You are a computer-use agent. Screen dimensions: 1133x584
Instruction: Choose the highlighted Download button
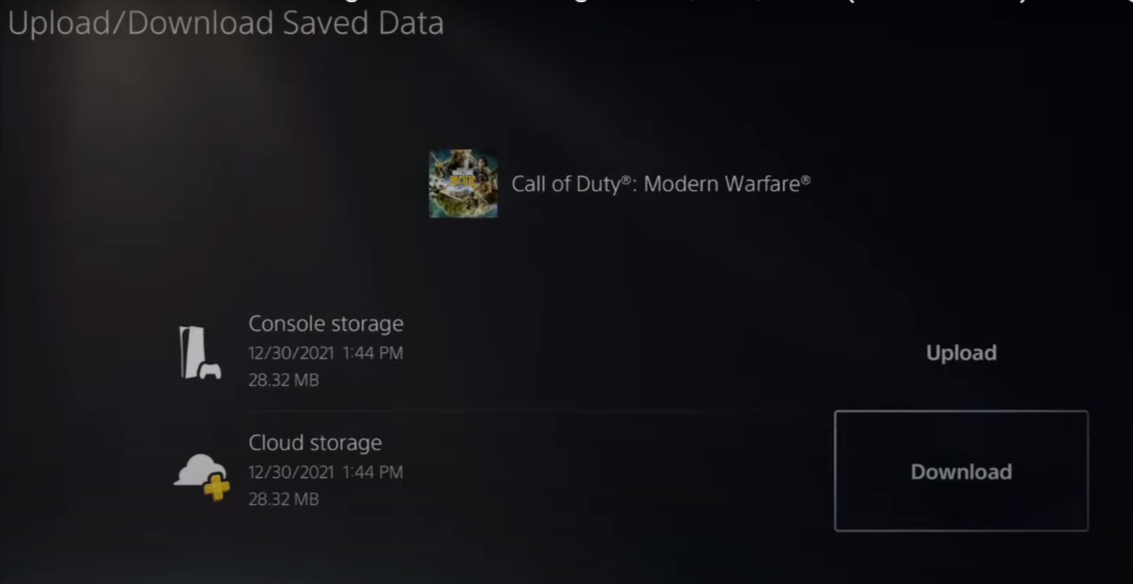tap(961, 471)
